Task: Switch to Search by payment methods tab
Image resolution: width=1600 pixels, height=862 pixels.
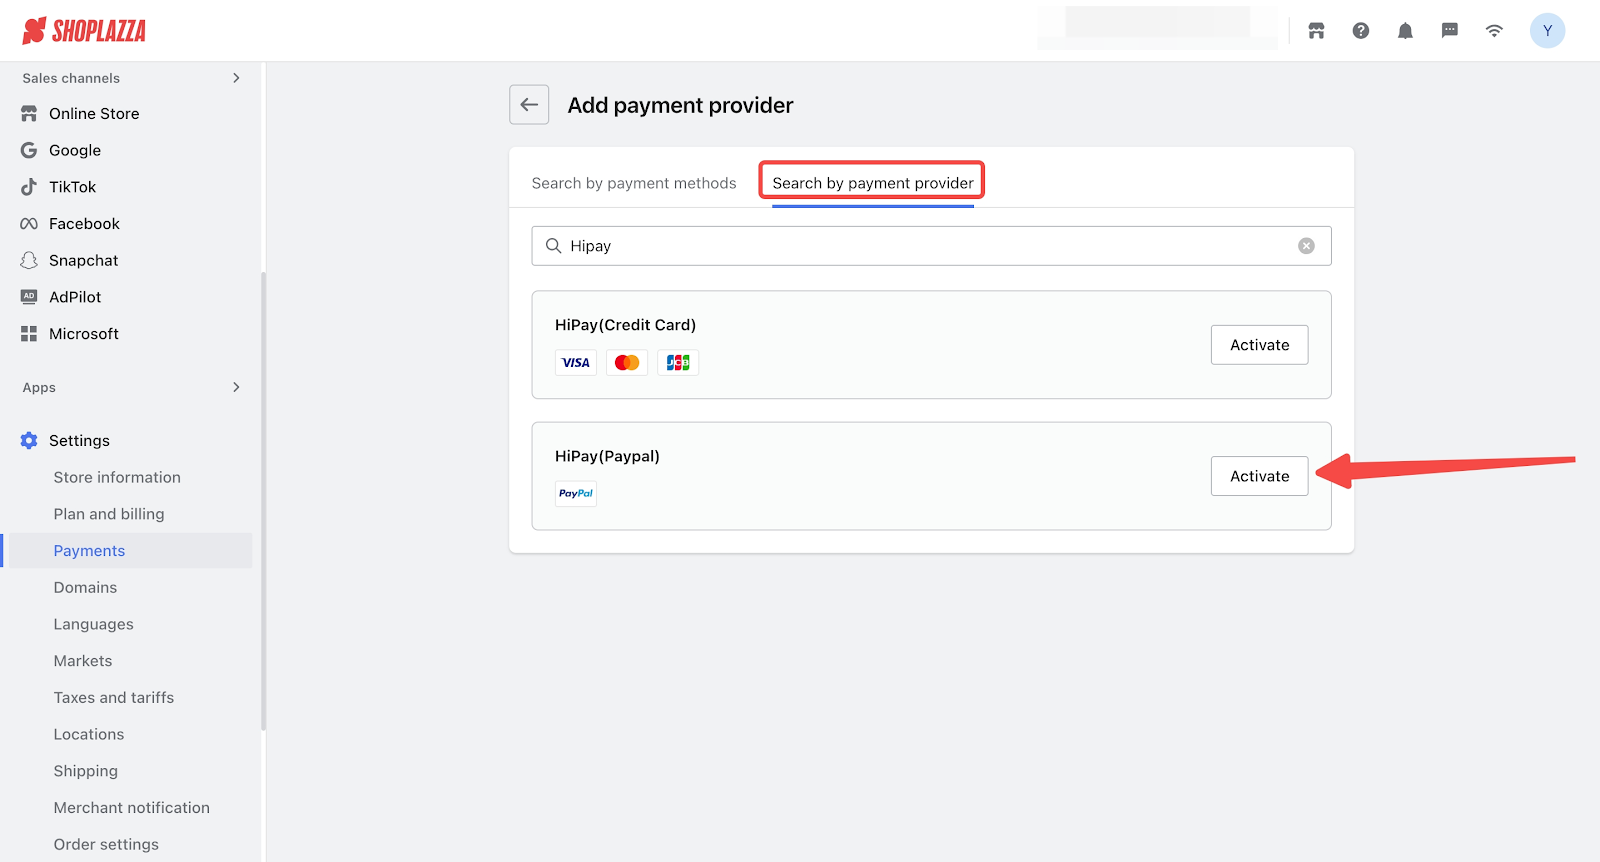Action: coord(634,183)
